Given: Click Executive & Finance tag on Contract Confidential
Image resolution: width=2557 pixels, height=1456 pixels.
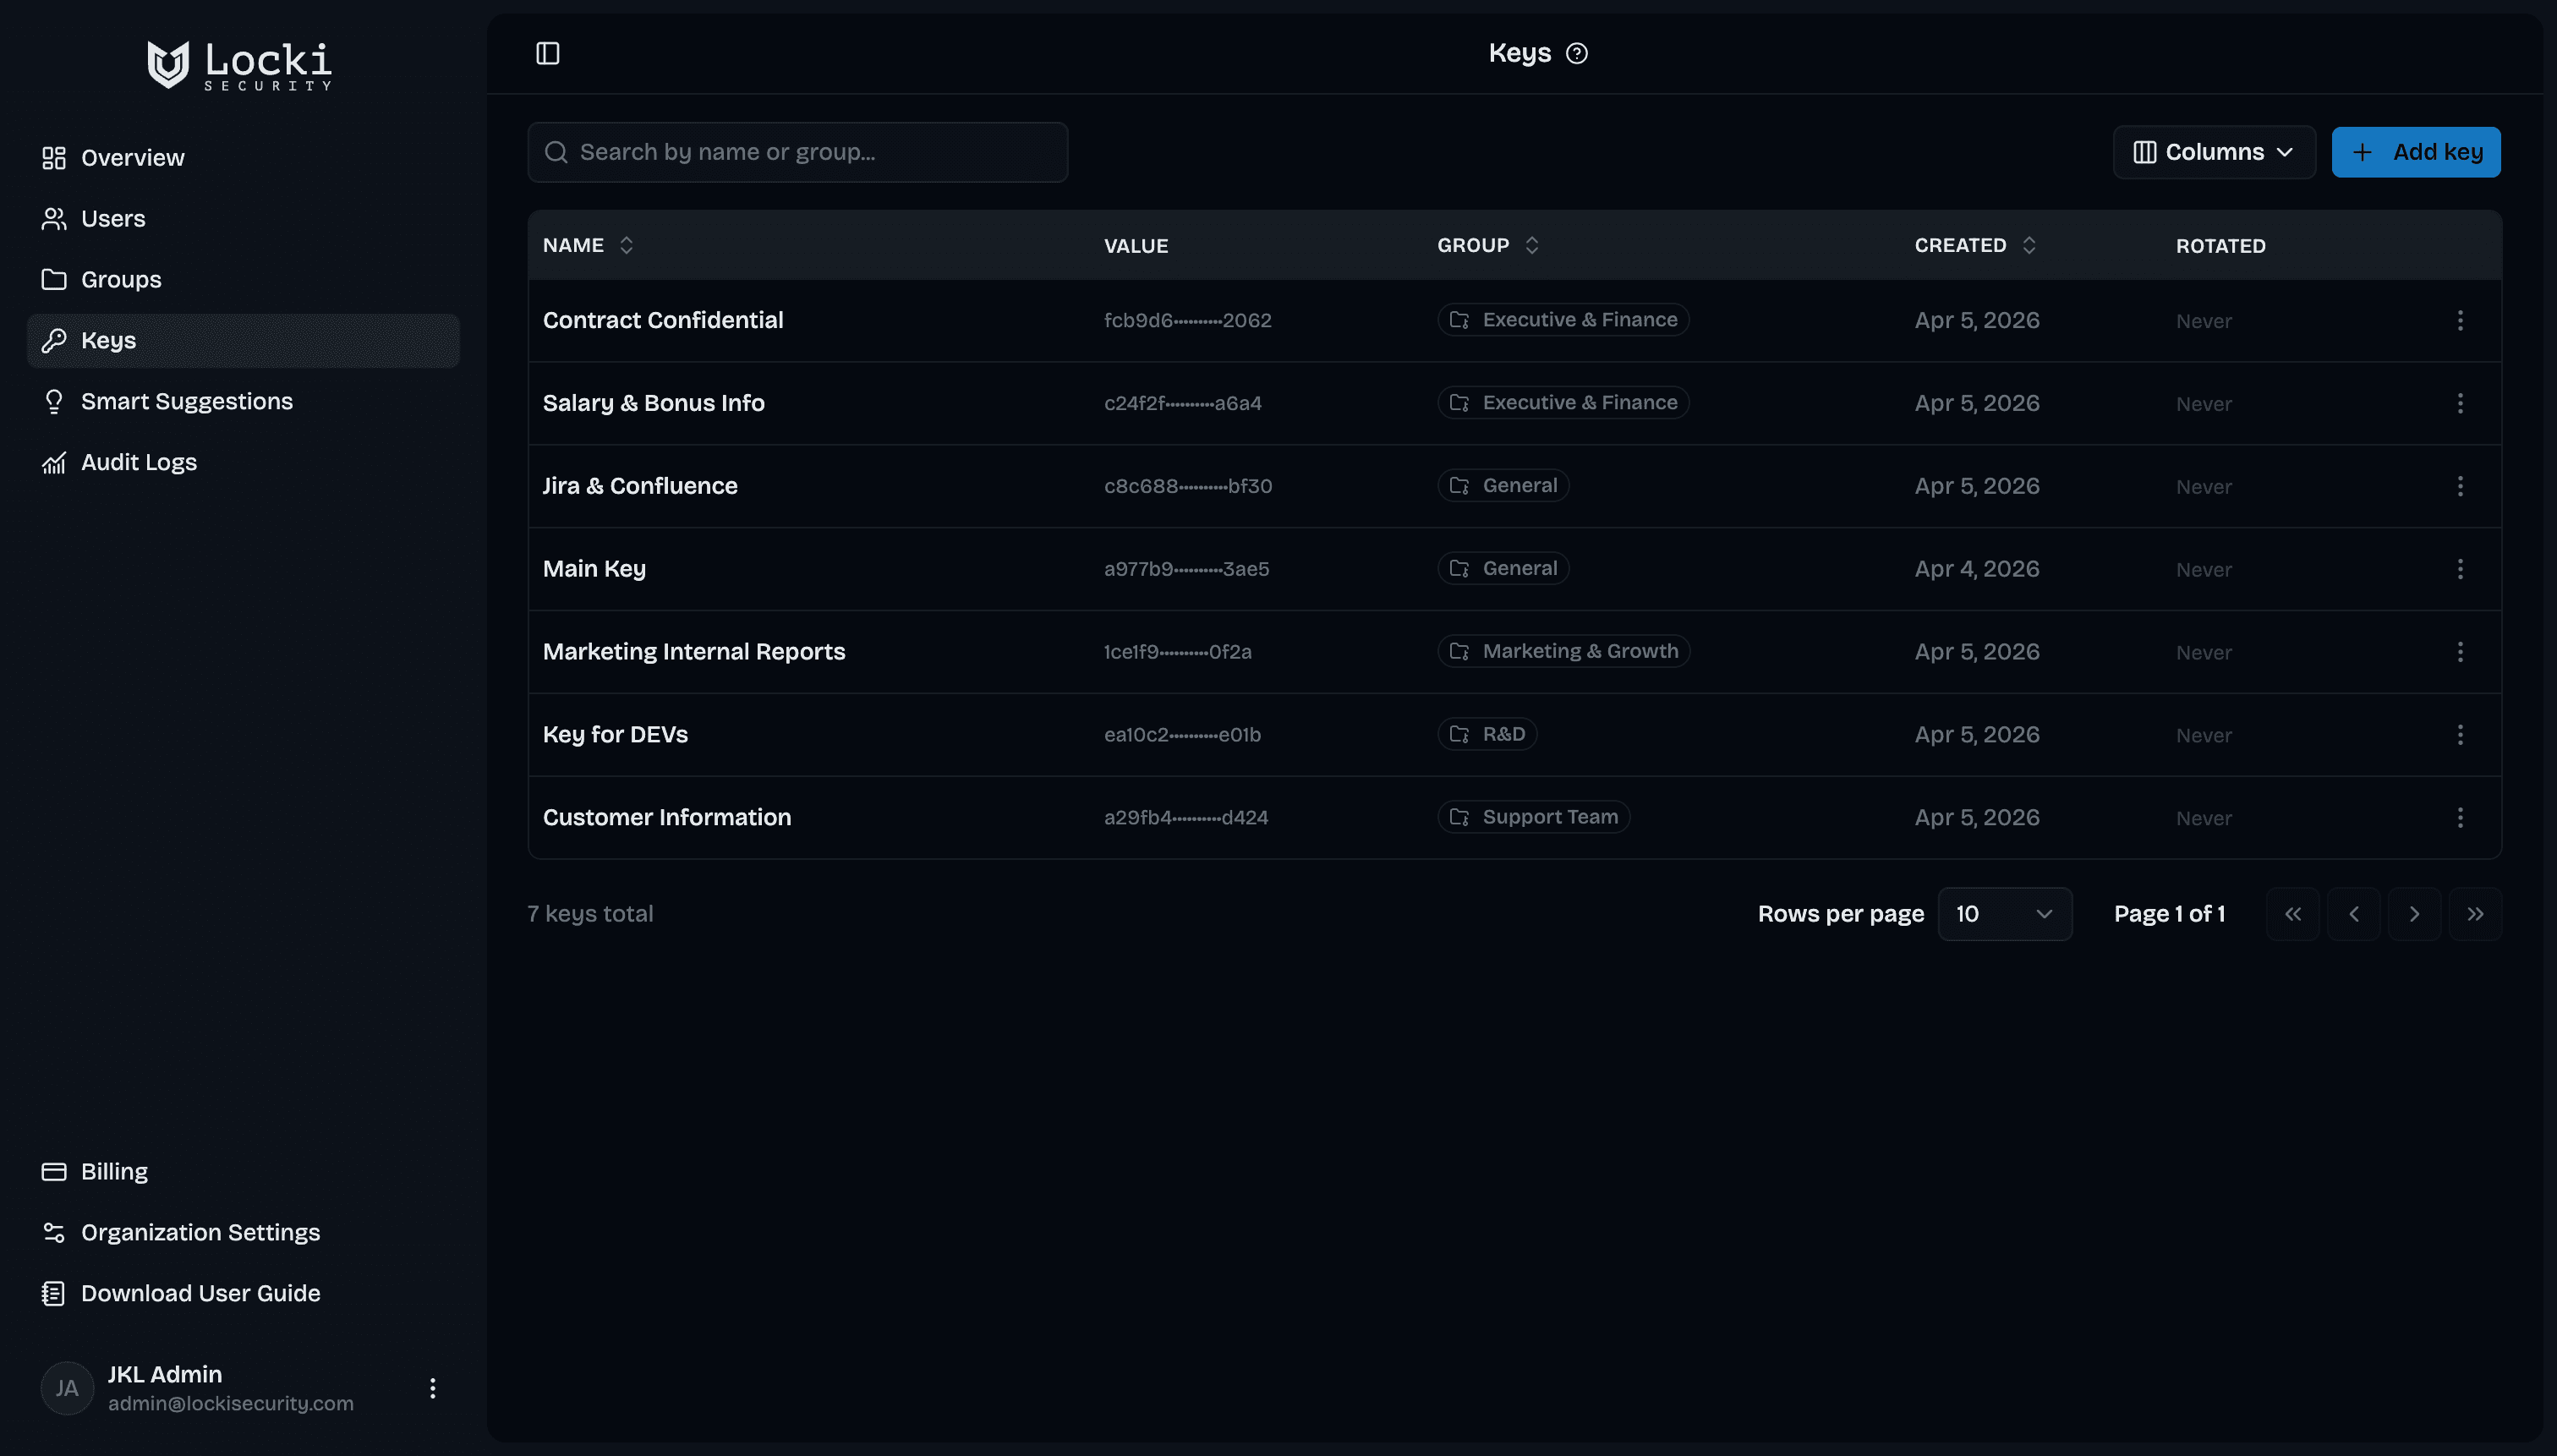Looking at the screenshot, I should (x=1562, y=320).
